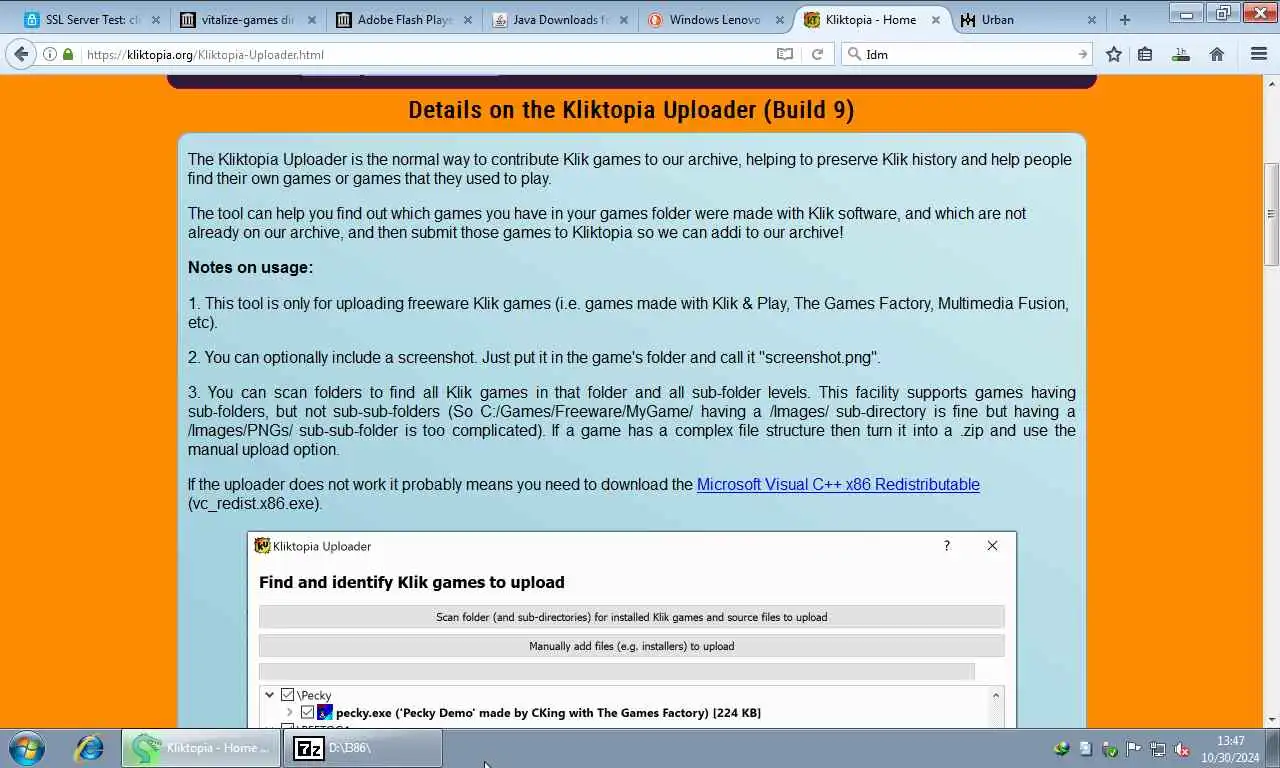Open site information icon in address bar
Viewport: 1280px width, 768px height.
click(50, 55)
